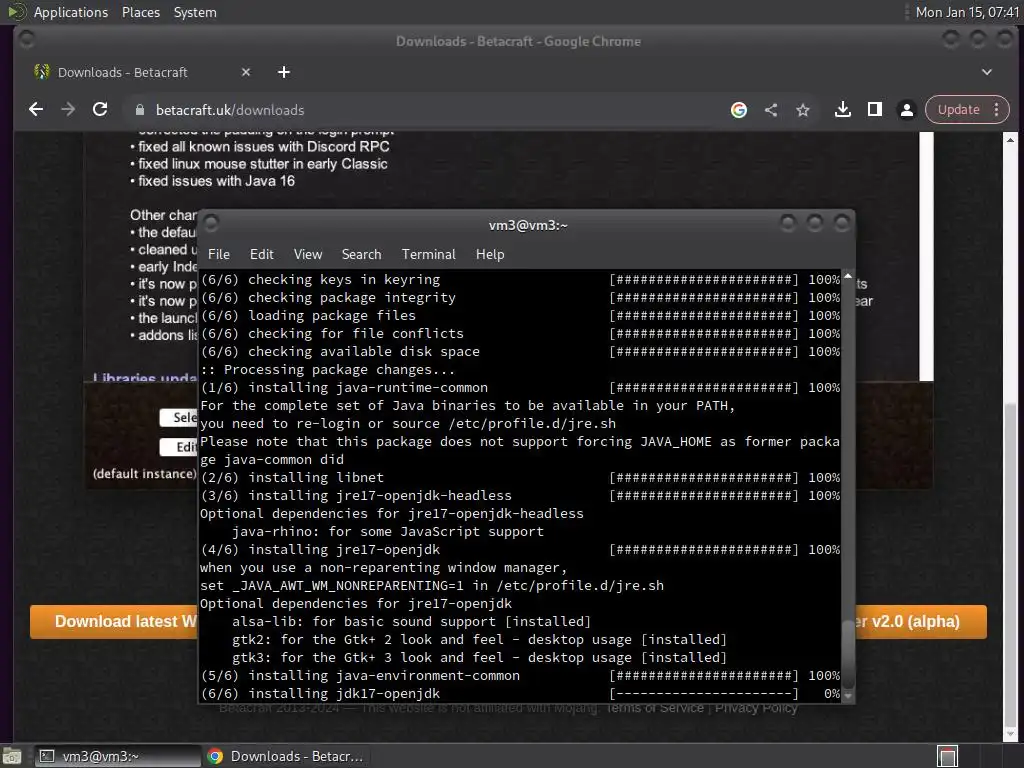Open System menu in top panel
The image size is (1024, 768).
coord(195,12)
